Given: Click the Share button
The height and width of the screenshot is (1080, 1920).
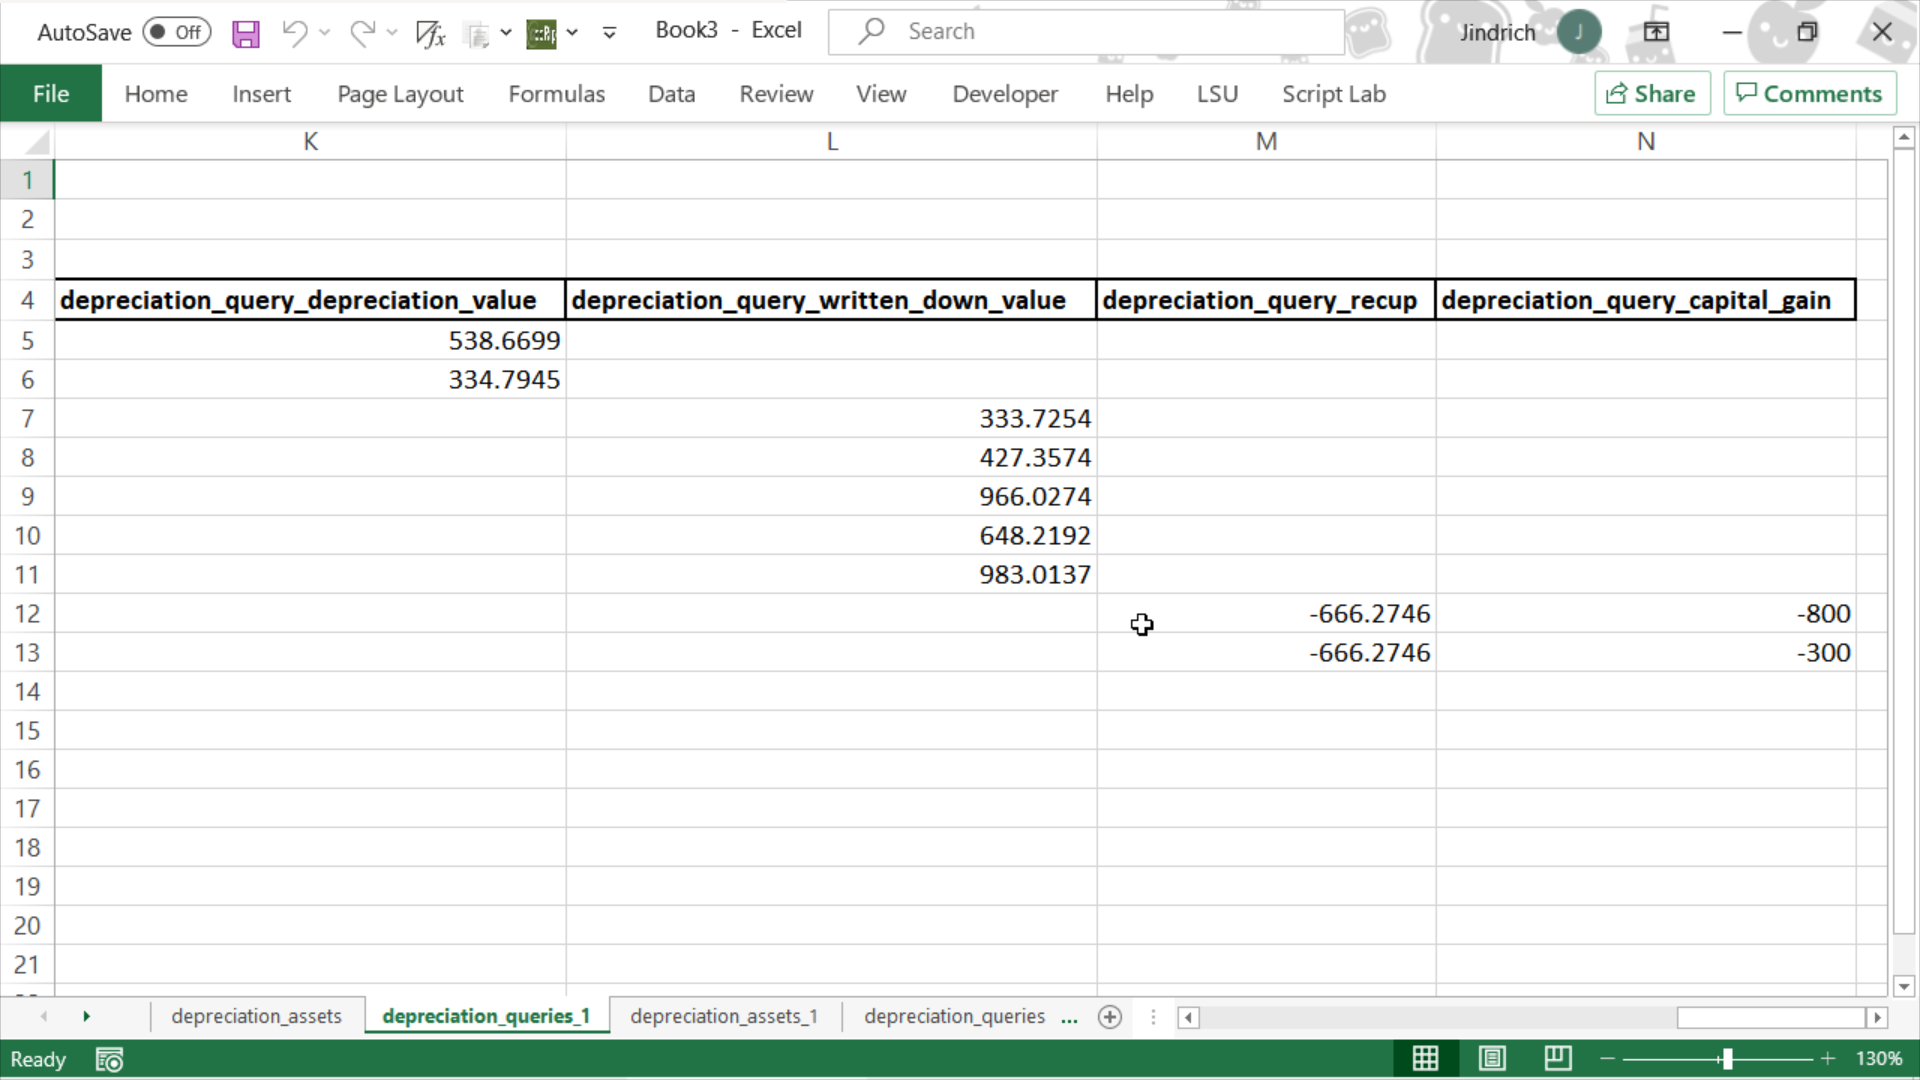Looking at the screenshot, I should click(x=1651, y=93).
